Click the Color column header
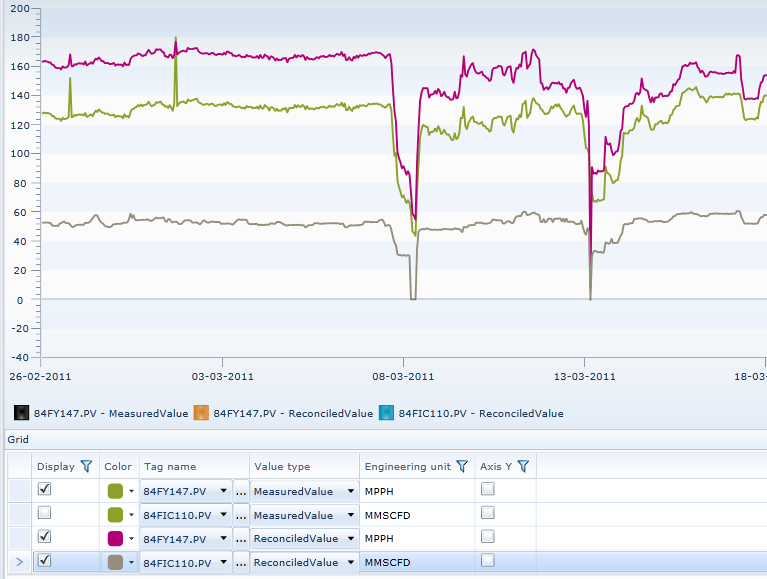The height and width of the screenshot is (579, 767). tap(118, 466)
